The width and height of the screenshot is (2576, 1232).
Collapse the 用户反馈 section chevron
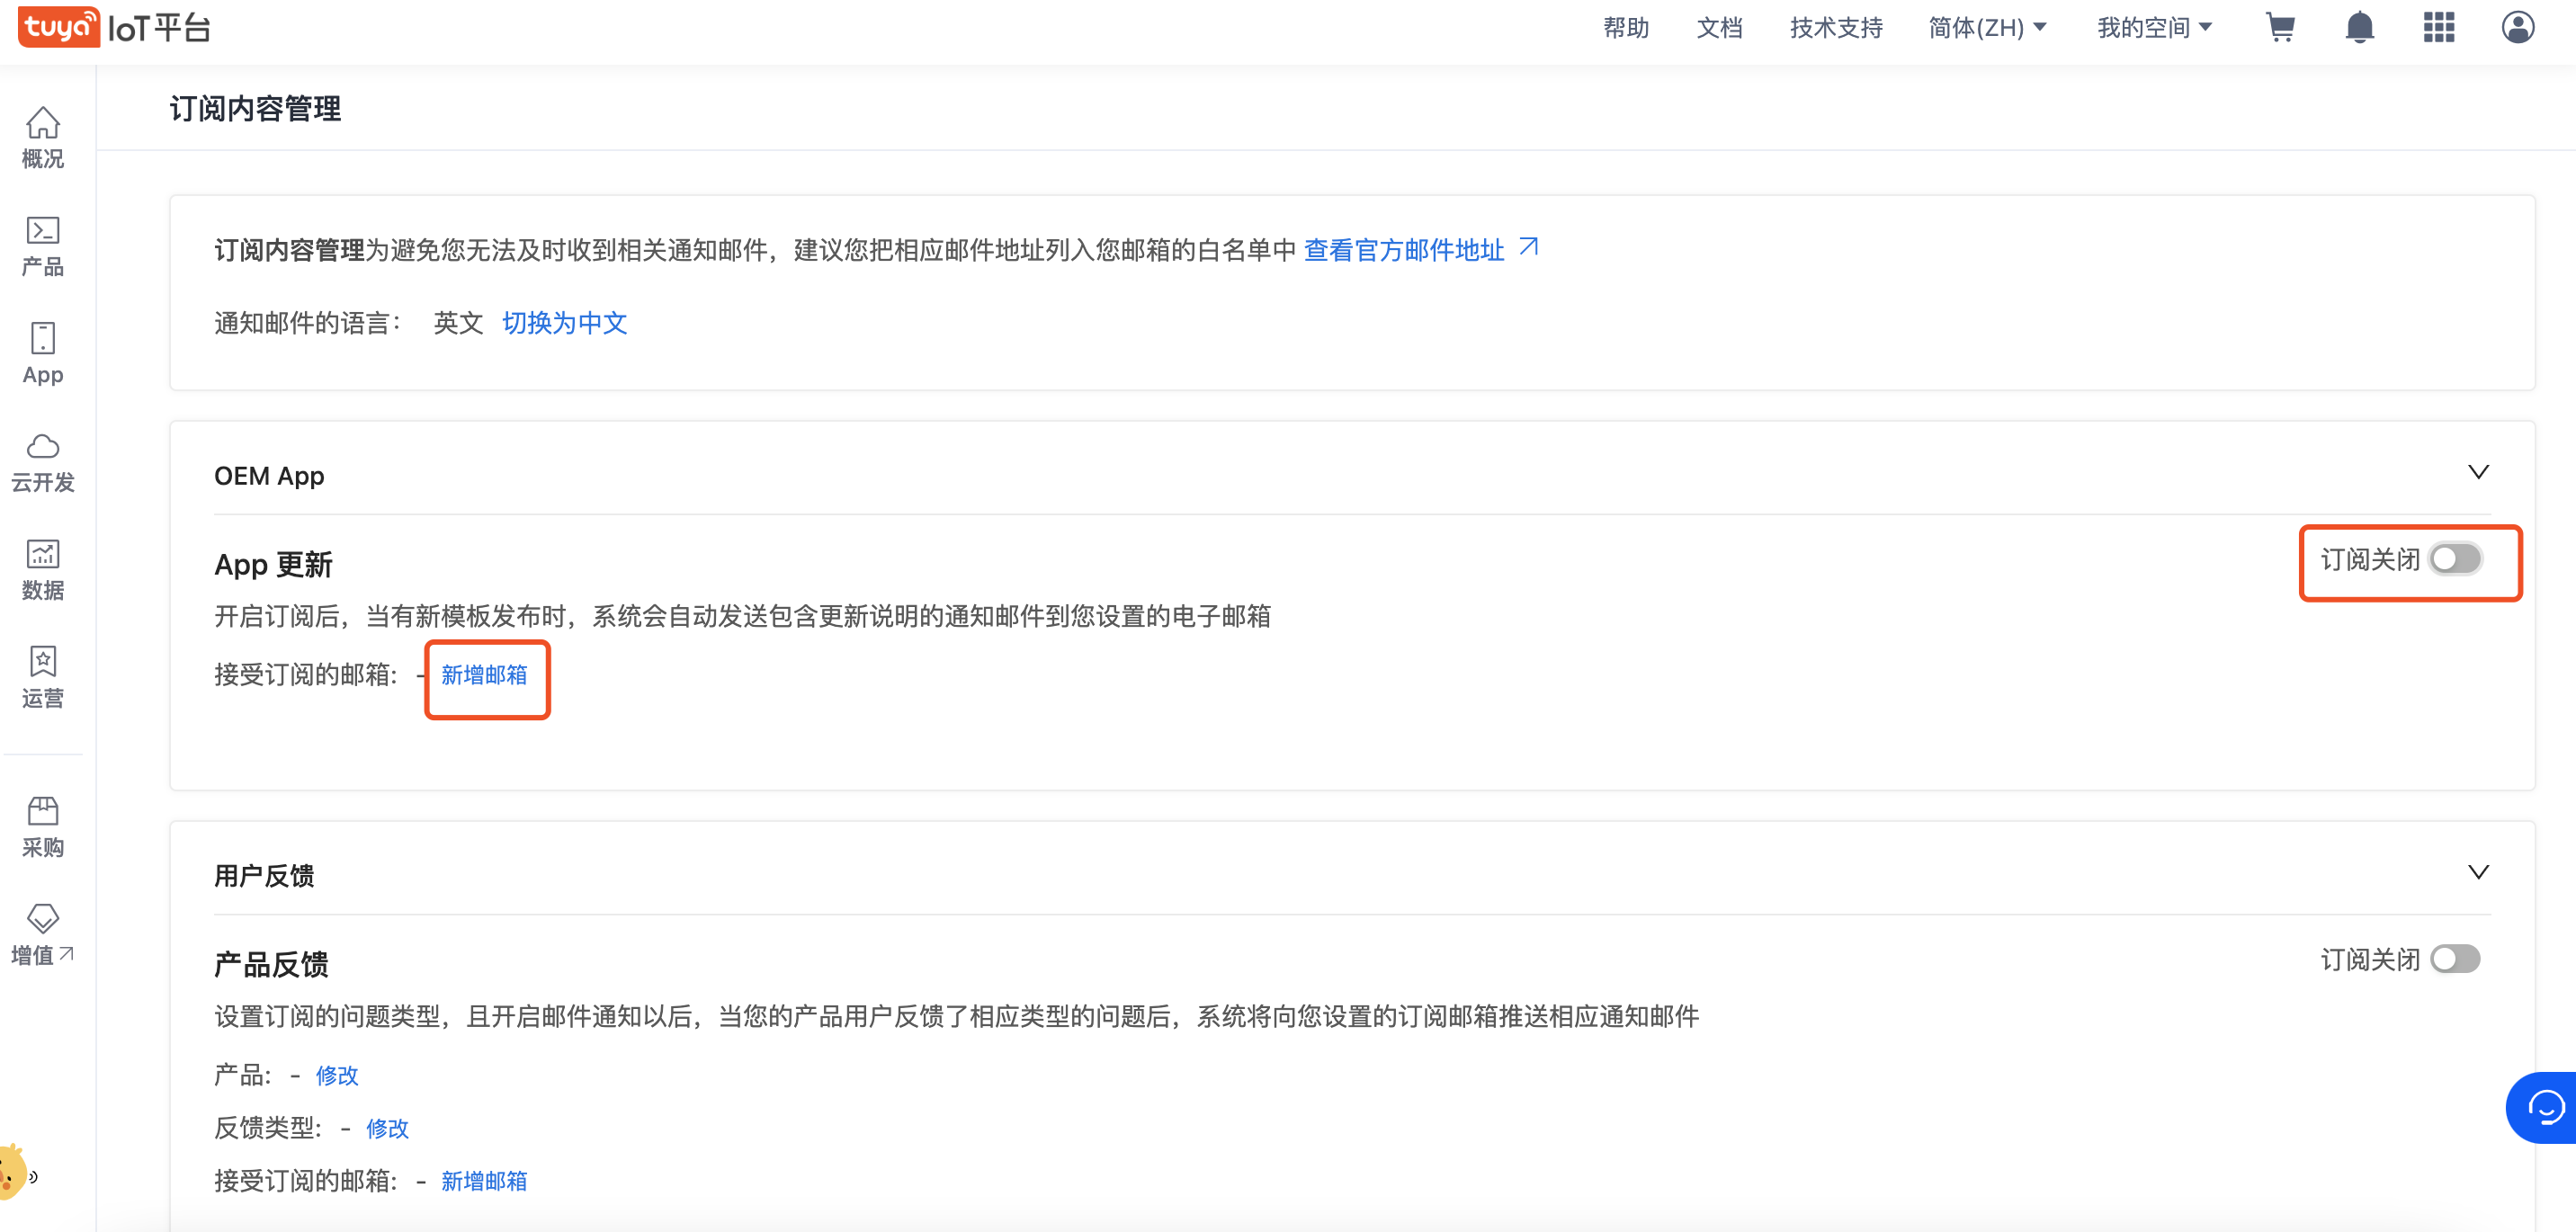click(x=2478, y=872)
